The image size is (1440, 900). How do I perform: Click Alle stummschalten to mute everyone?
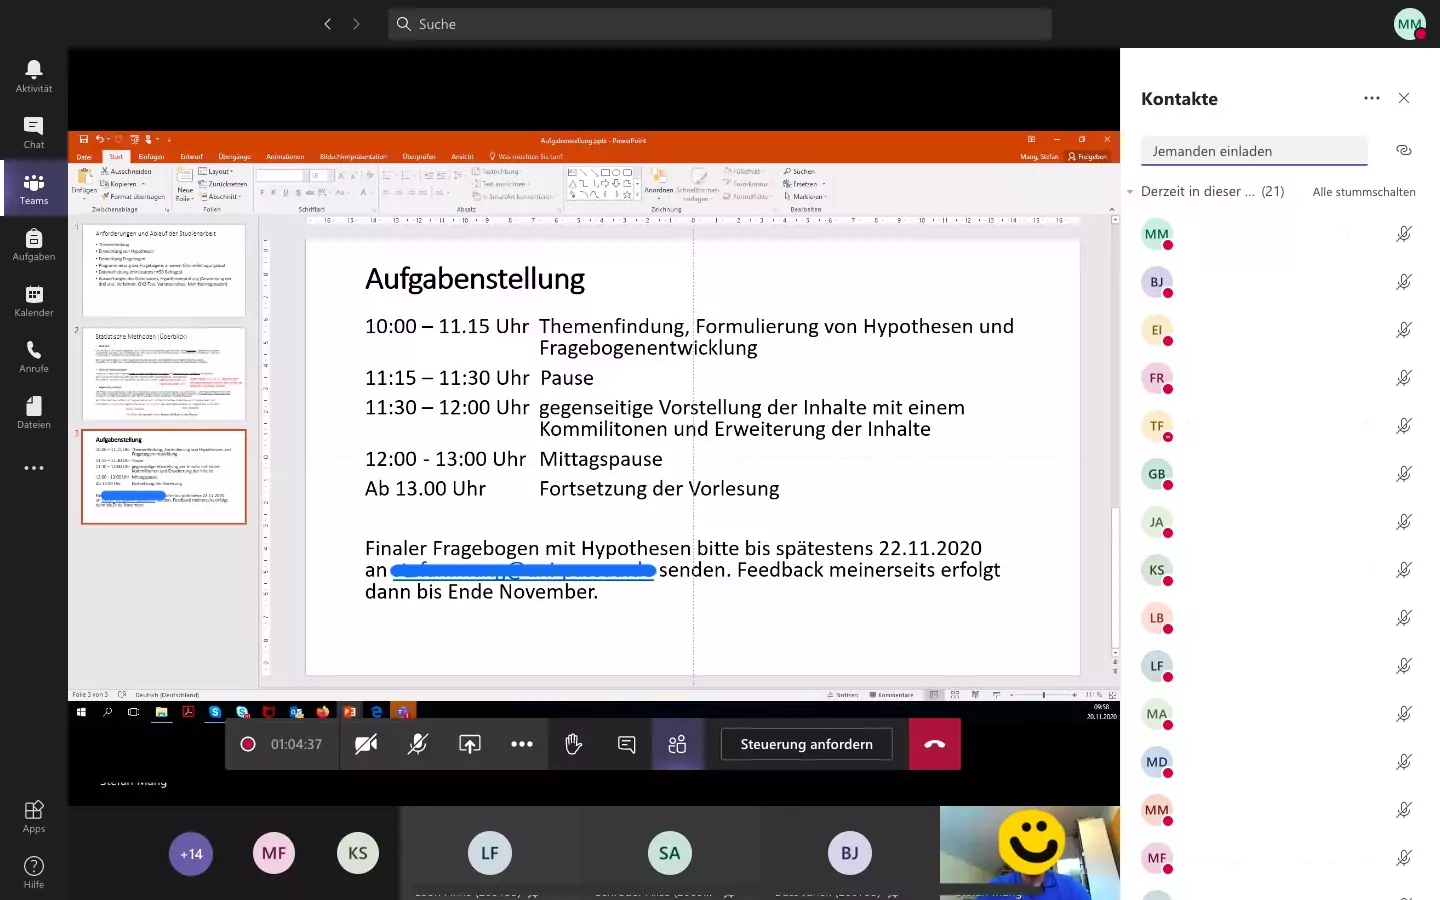[x=1363, y=192]
